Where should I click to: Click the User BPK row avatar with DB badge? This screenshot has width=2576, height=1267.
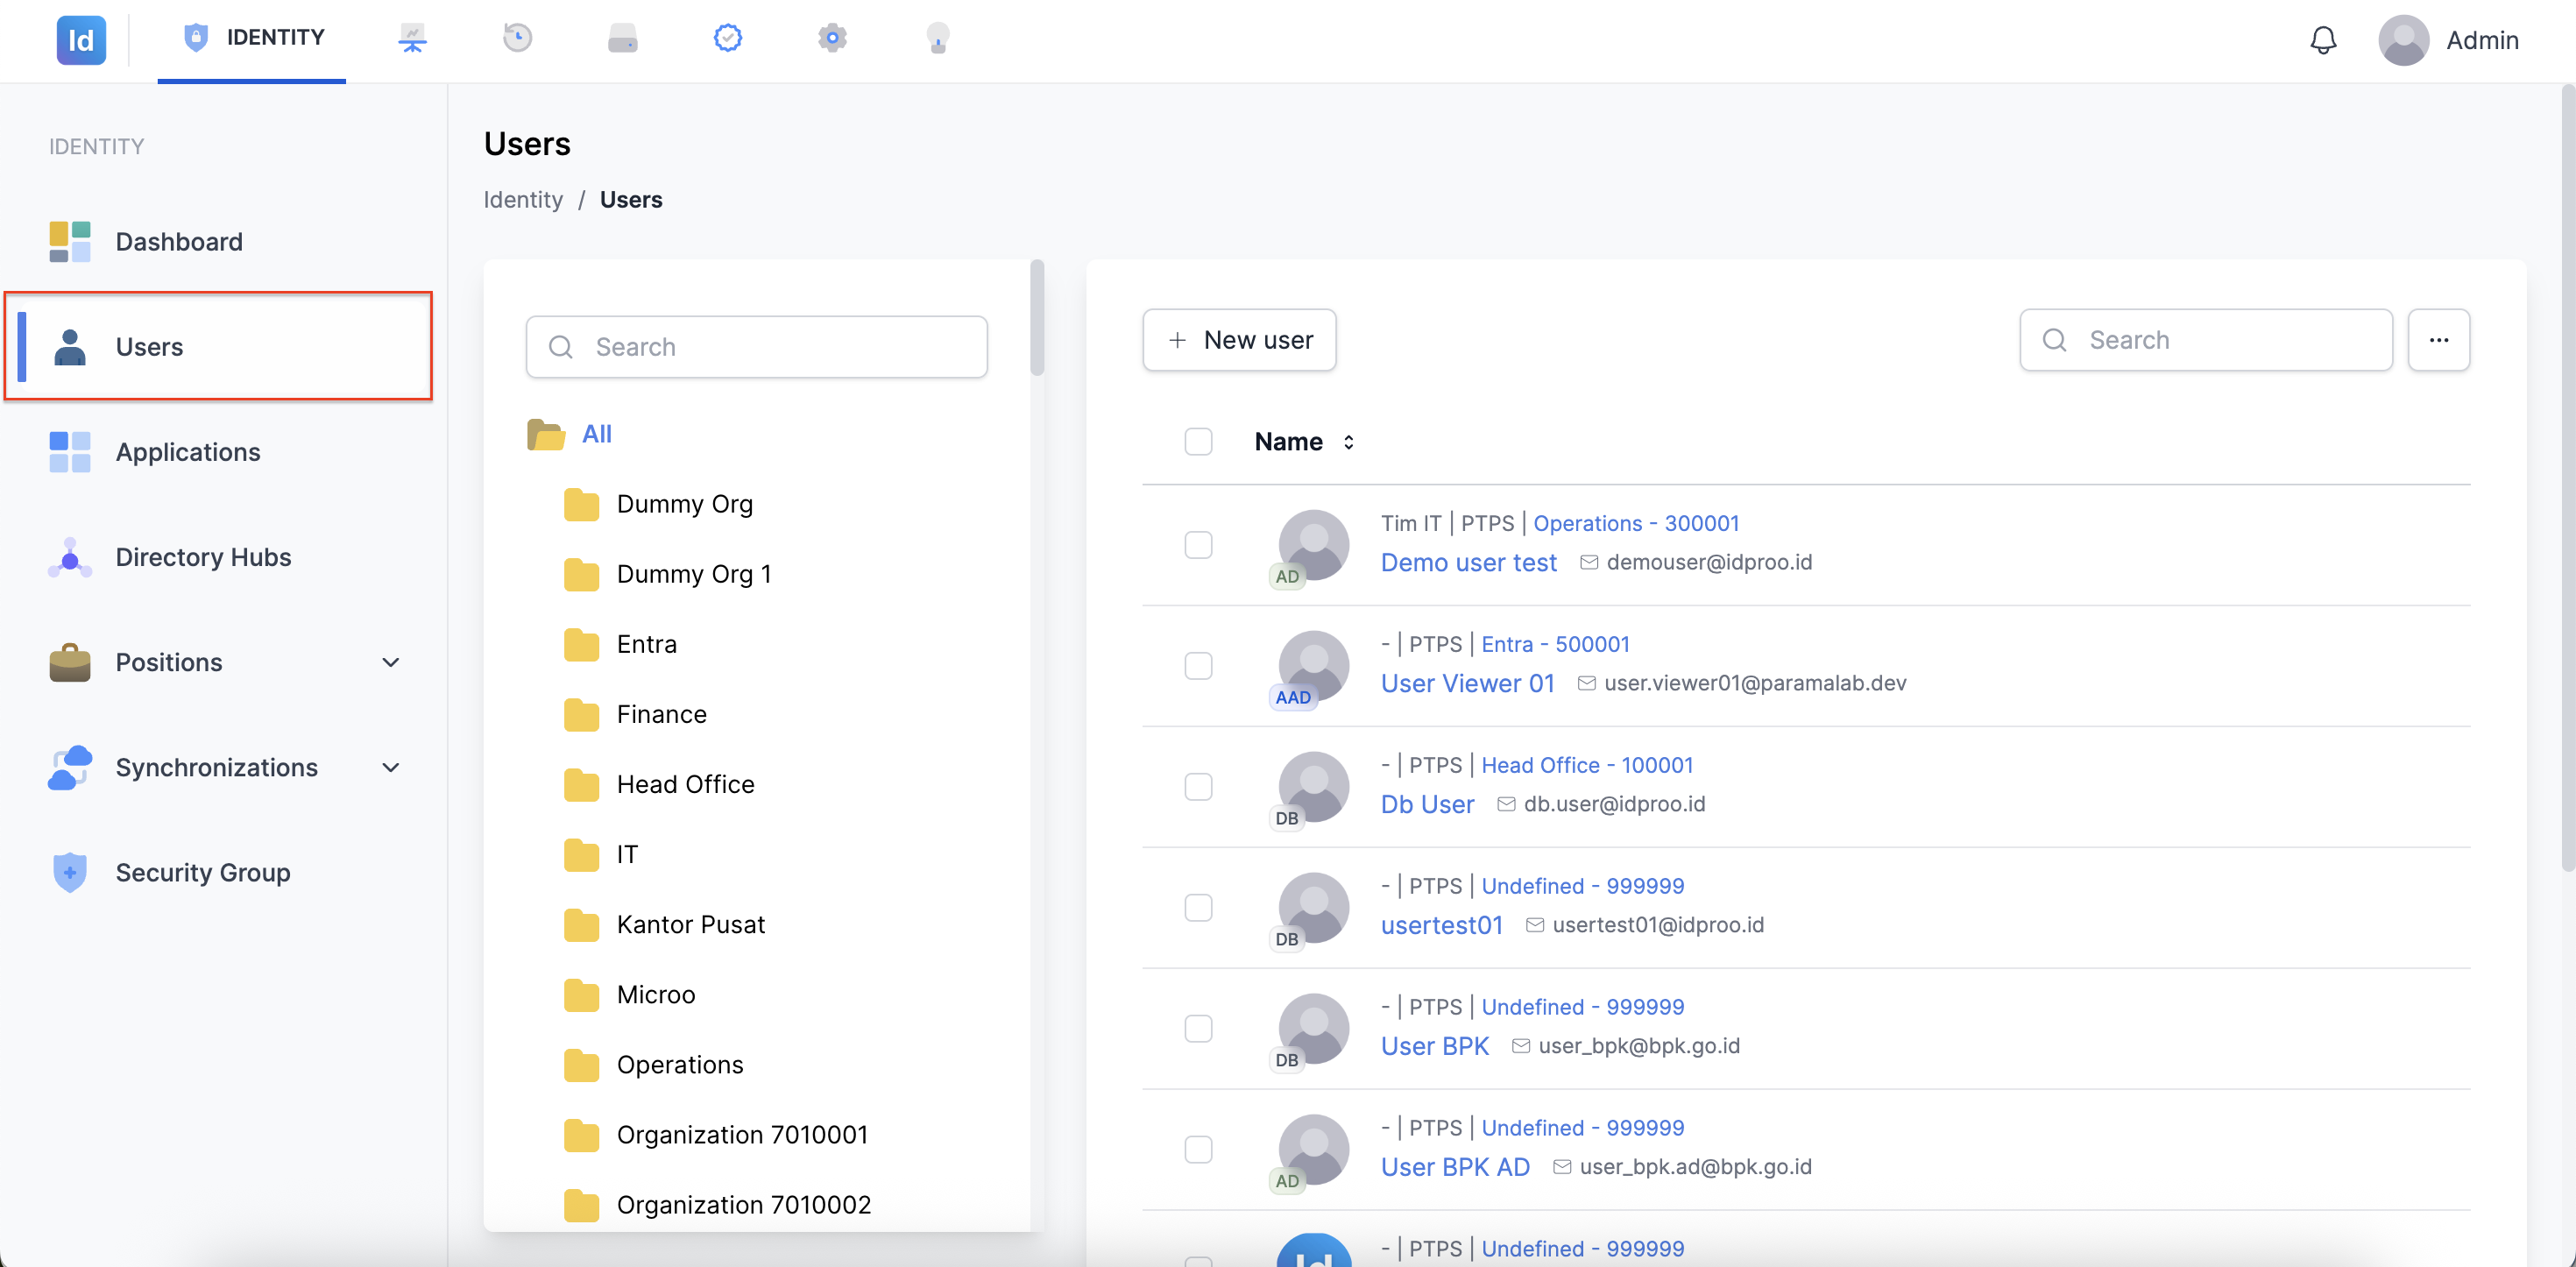(1313, 1029)
